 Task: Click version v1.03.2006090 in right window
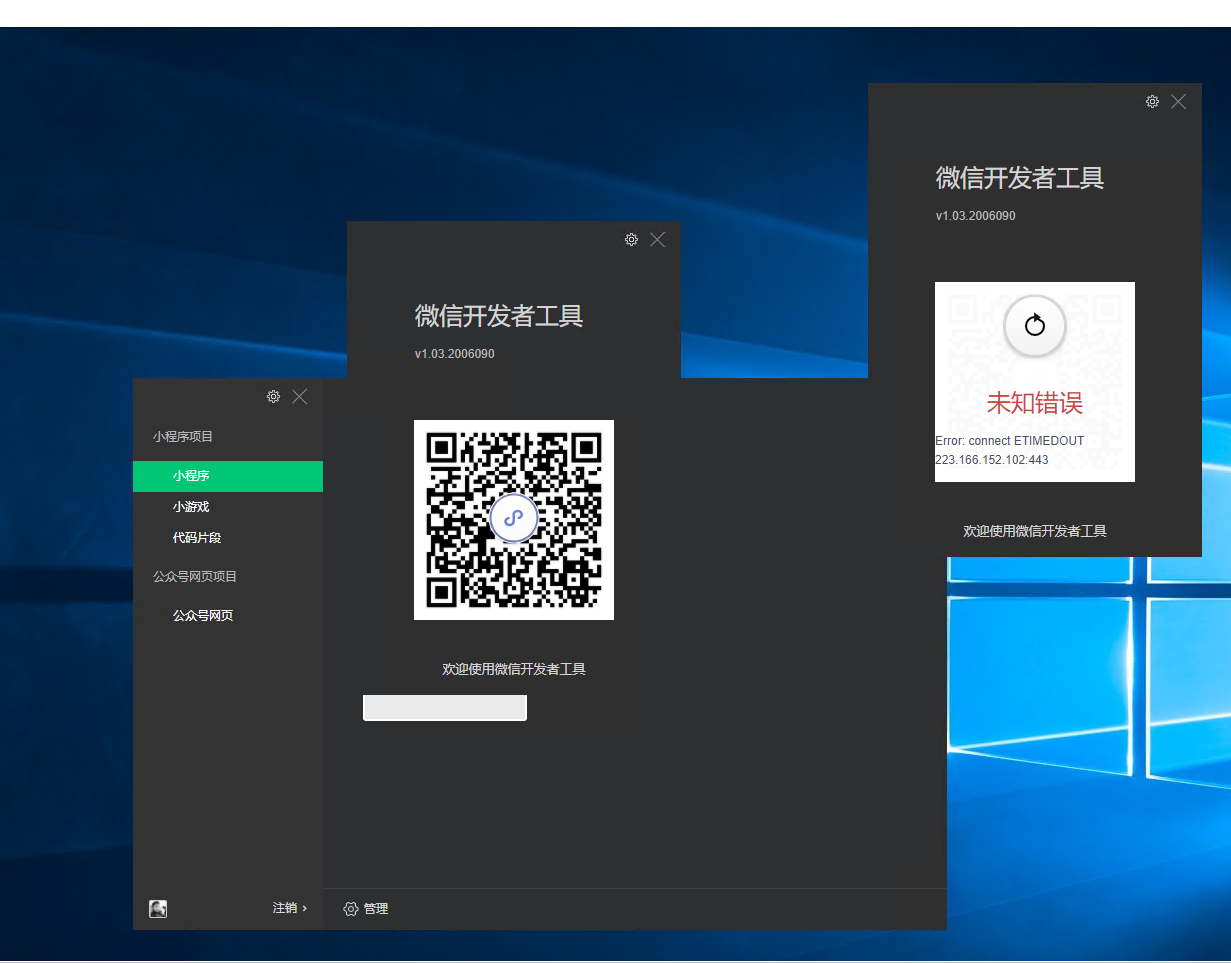click(x=976, y=216)
